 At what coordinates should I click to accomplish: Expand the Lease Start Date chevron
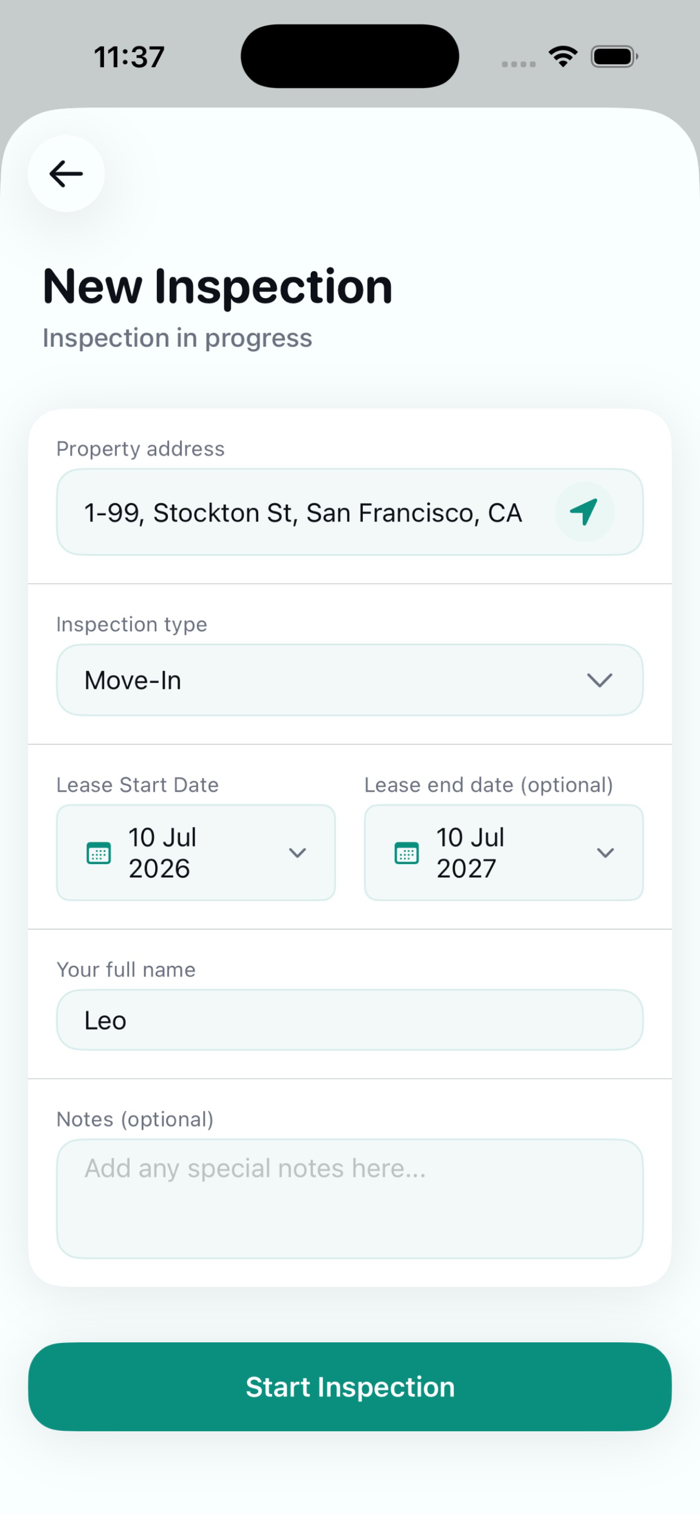297,853
